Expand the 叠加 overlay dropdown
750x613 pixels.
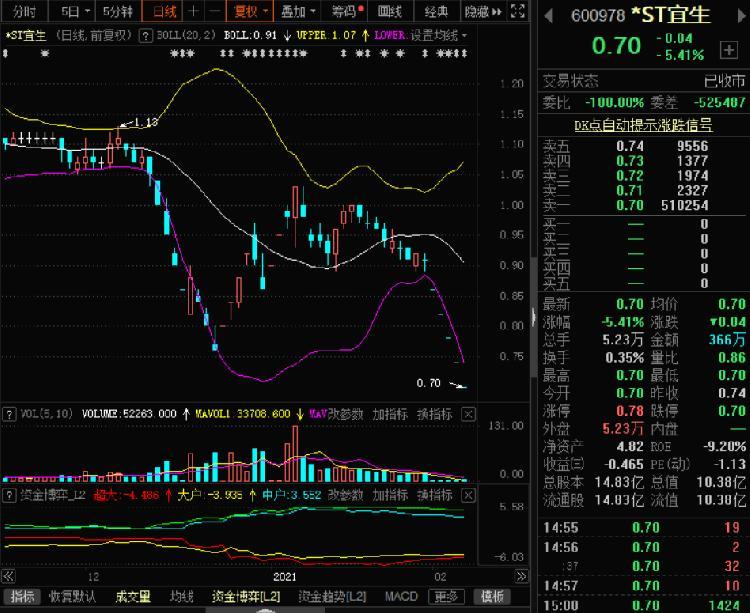[298, 11]
